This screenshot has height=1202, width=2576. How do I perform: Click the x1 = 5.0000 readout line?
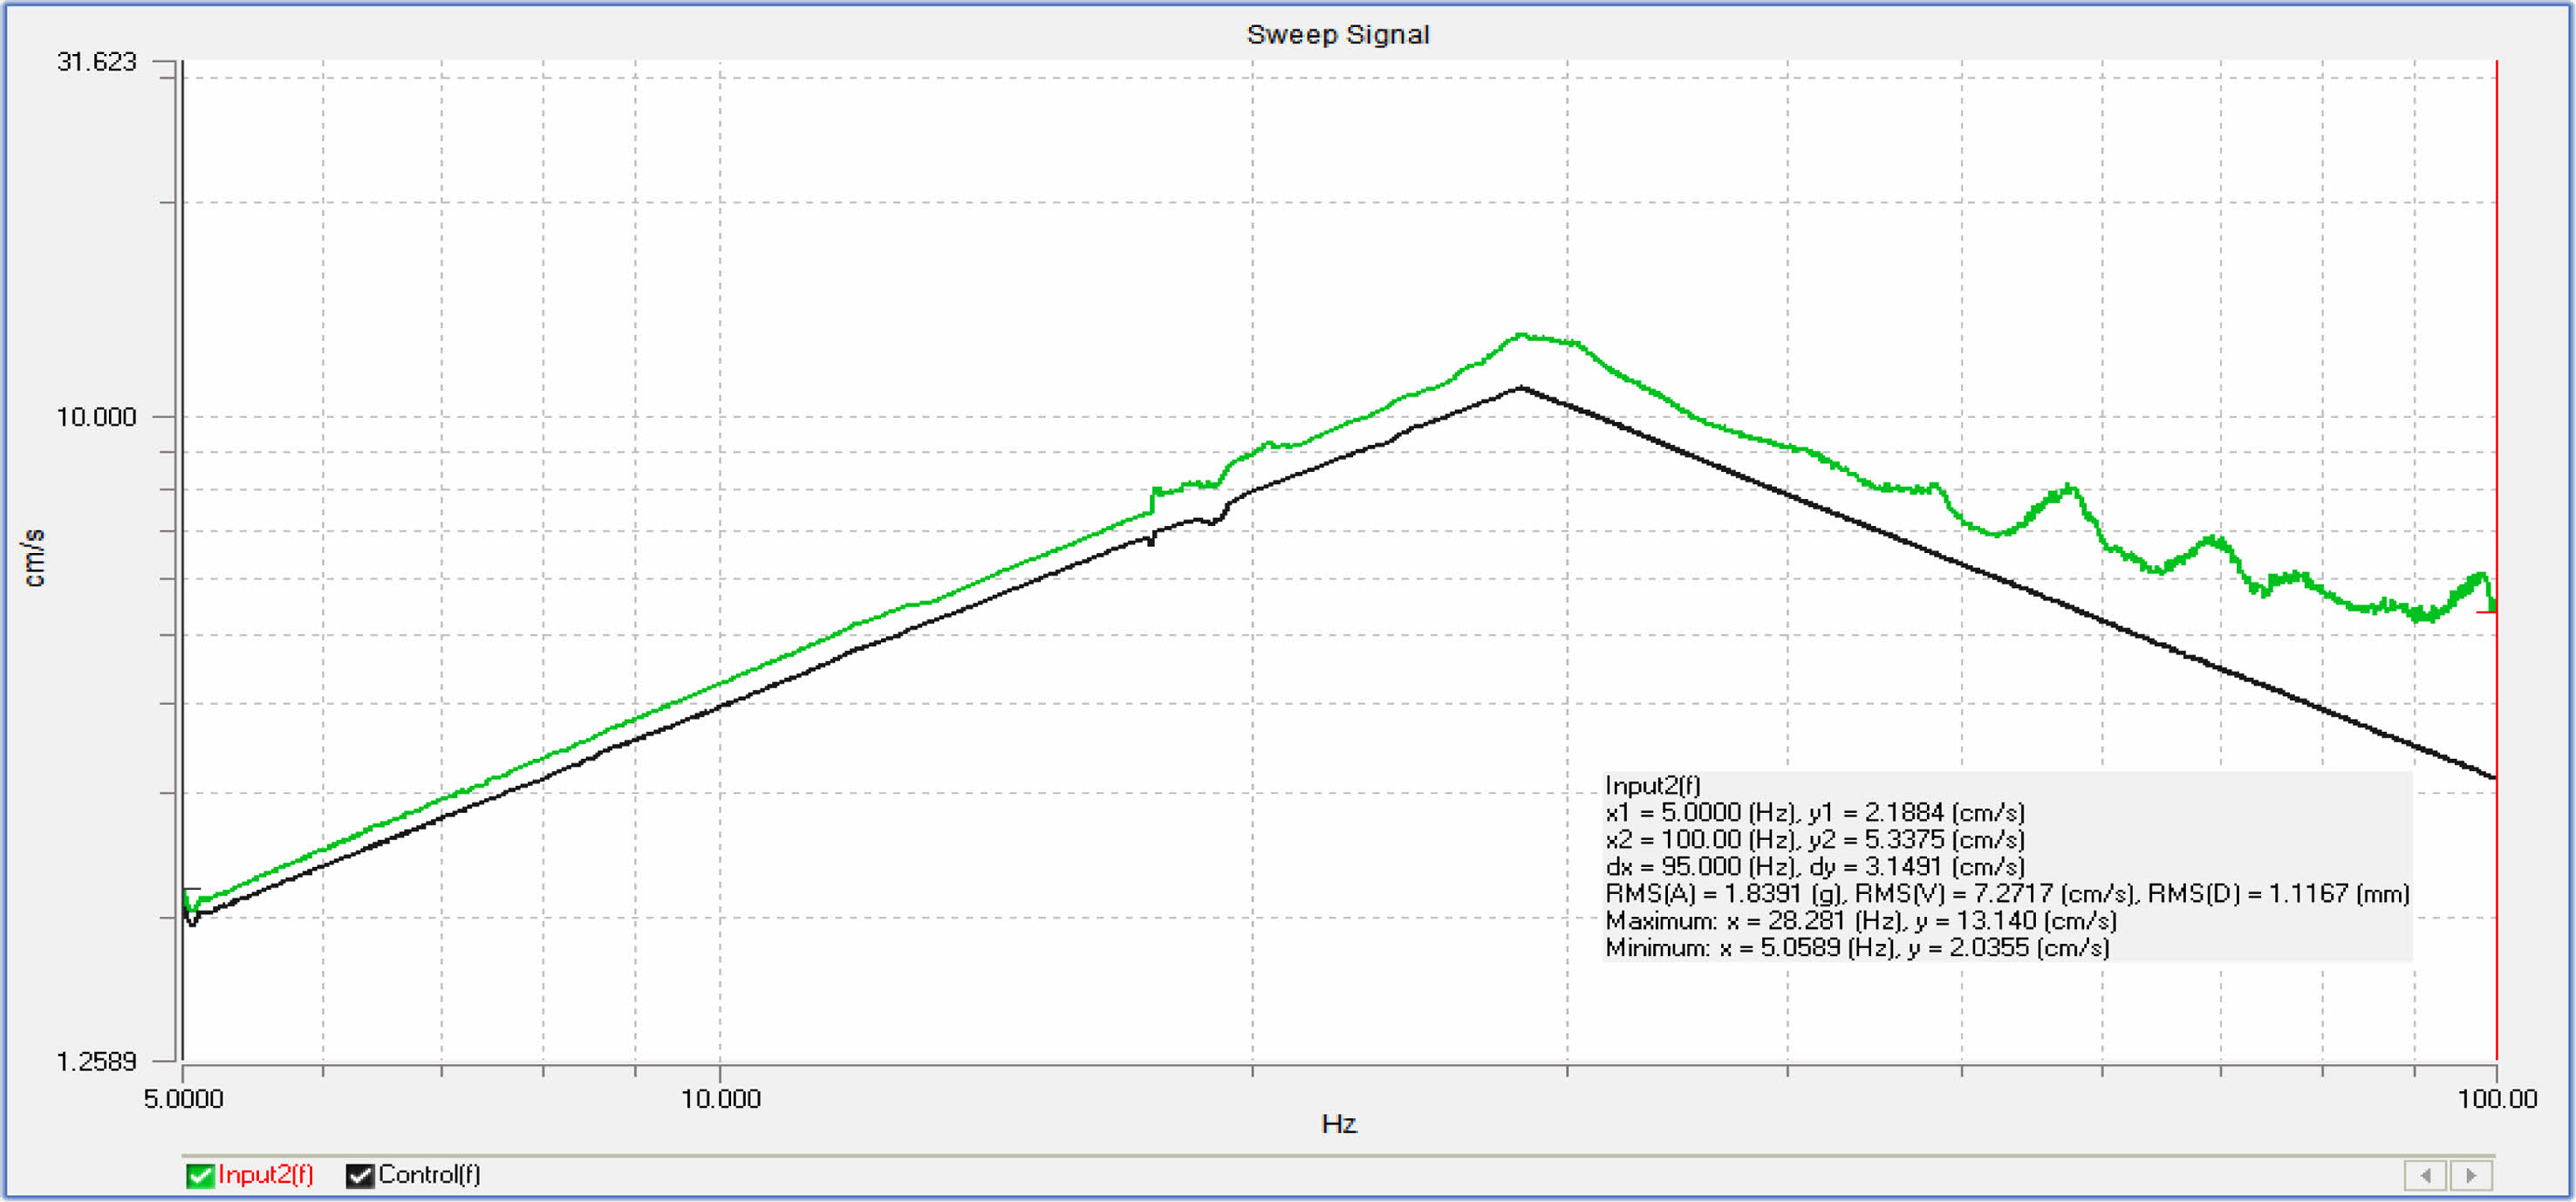1815,812
